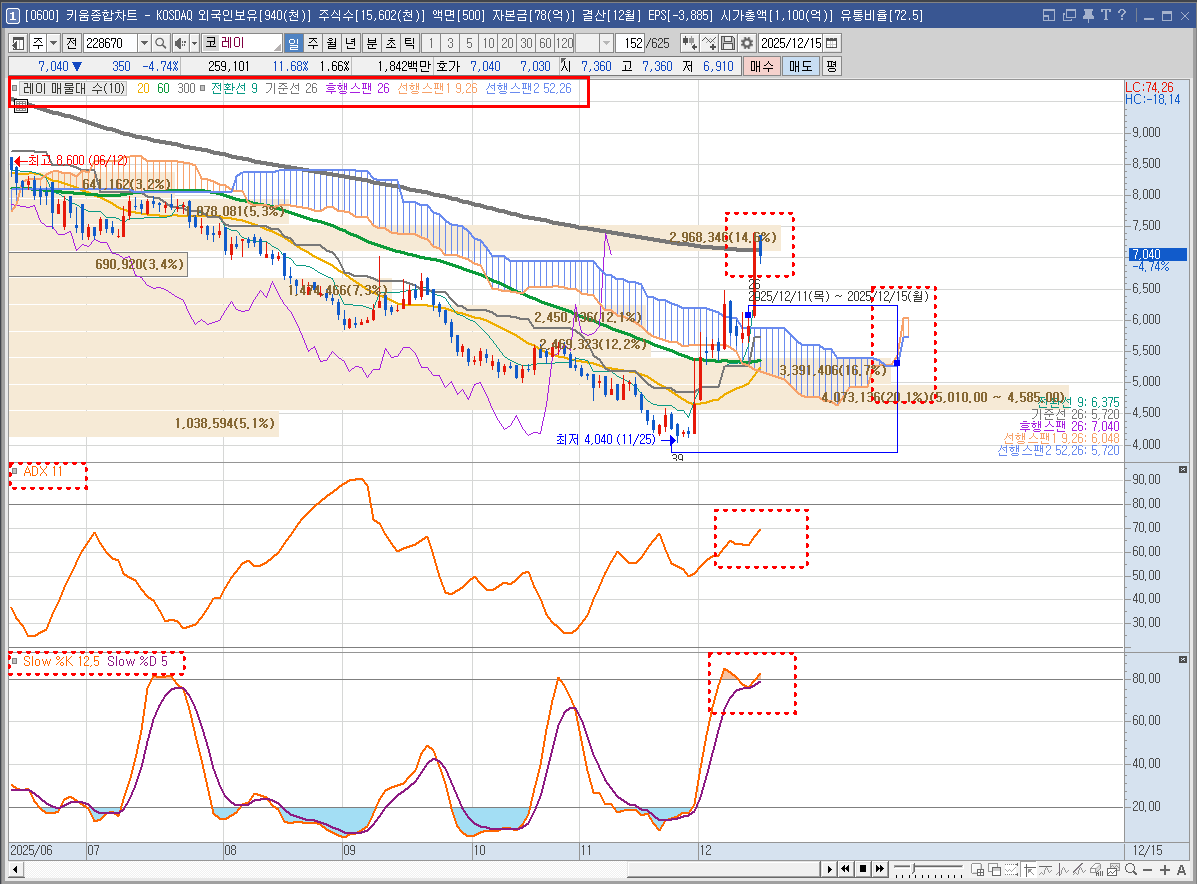This screenshot has height=884, width=1197.
Task: Click the line chart add indicator icon
Action: pos(708,44)
